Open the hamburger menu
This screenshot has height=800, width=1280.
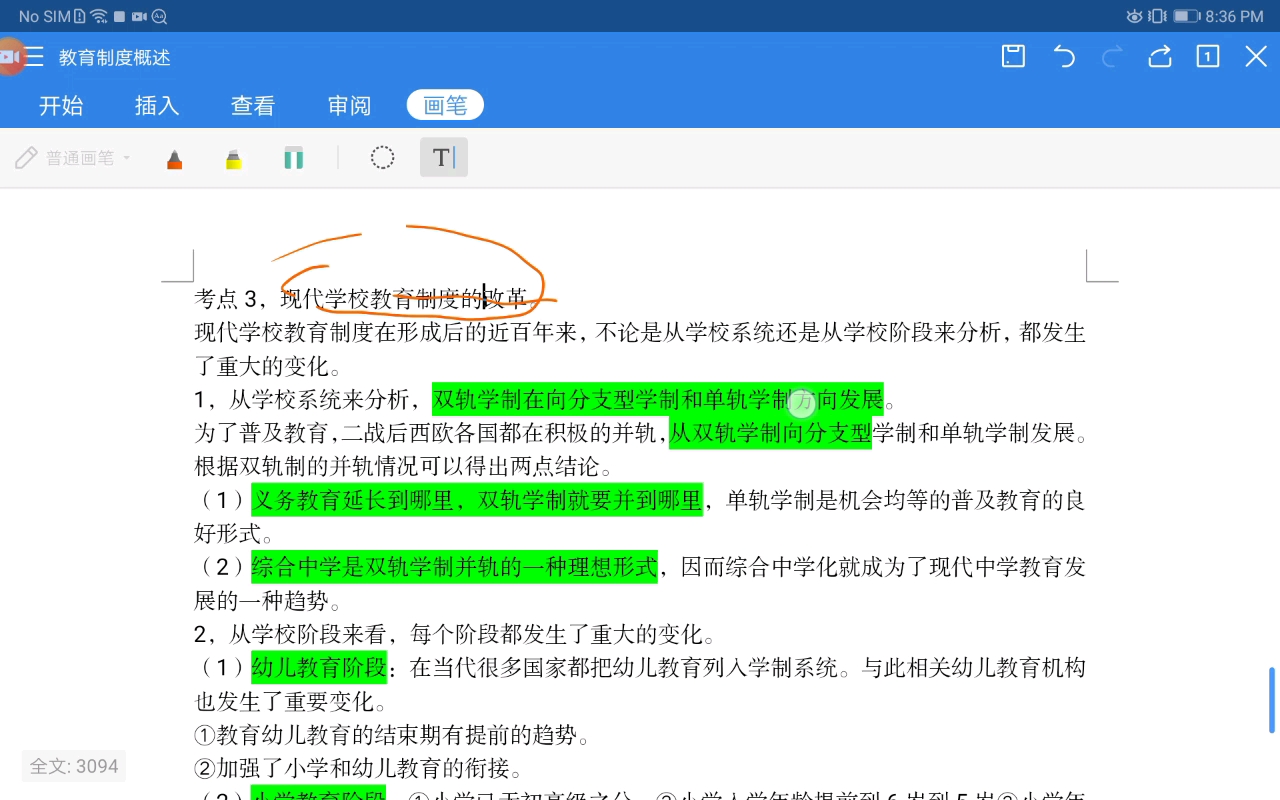(35, 57)
